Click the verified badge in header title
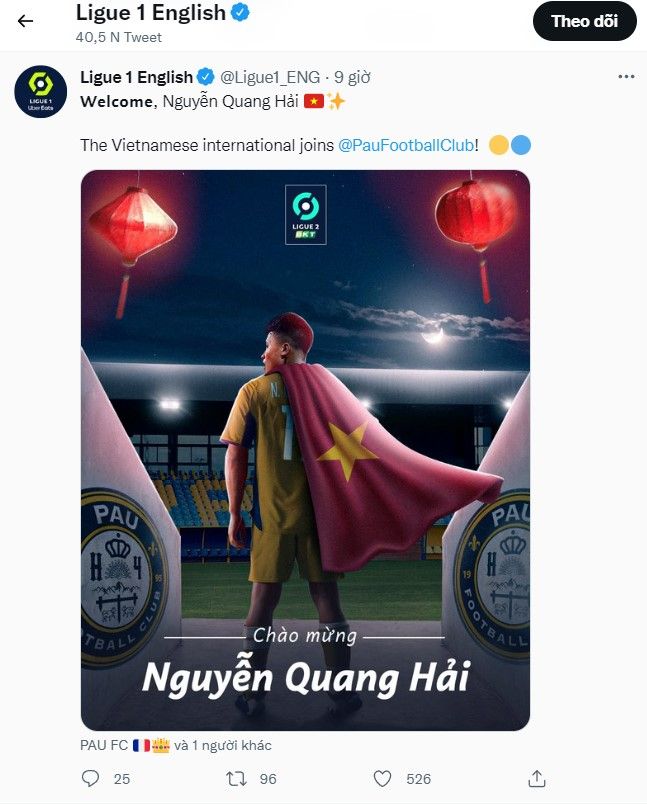647x804 pixels. (240, 12)
